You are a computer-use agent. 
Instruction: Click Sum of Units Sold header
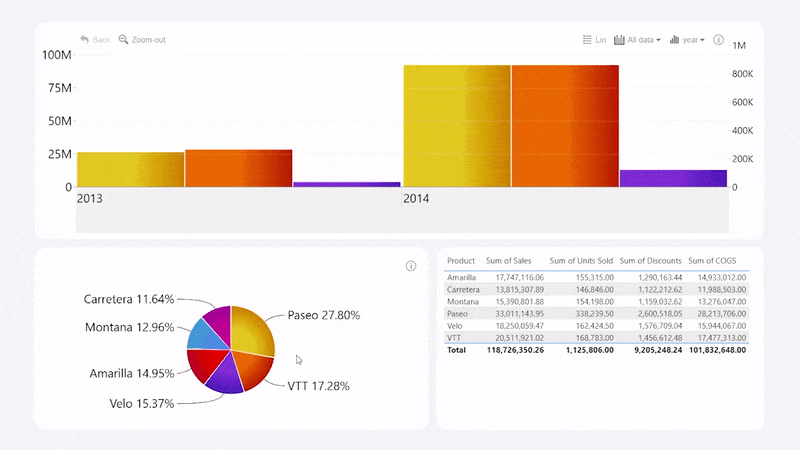coord(581,261)
